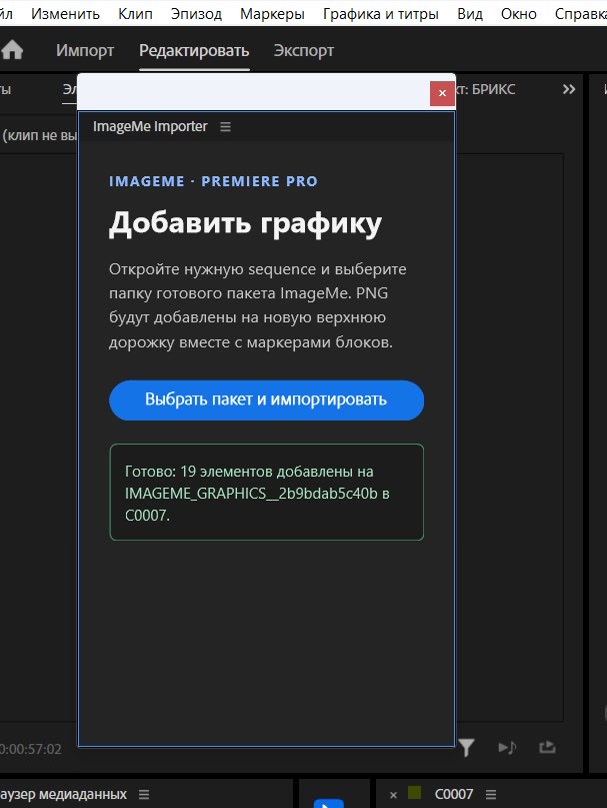Screen dimensions: 607x808
Task: Select the media browser panel tab
Action: pos(63,794)
